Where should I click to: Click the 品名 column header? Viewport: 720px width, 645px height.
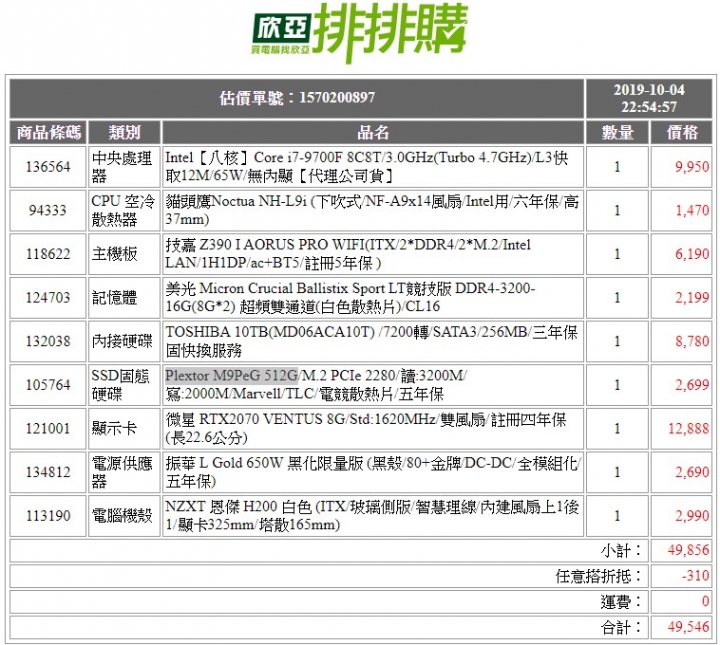pos(373,133)
